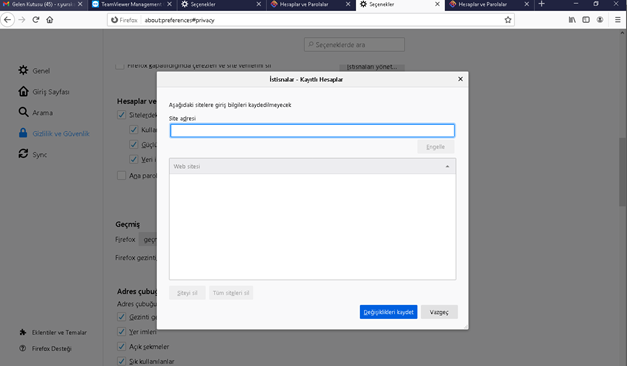Open the Arama search category

[x=35, y=112]
